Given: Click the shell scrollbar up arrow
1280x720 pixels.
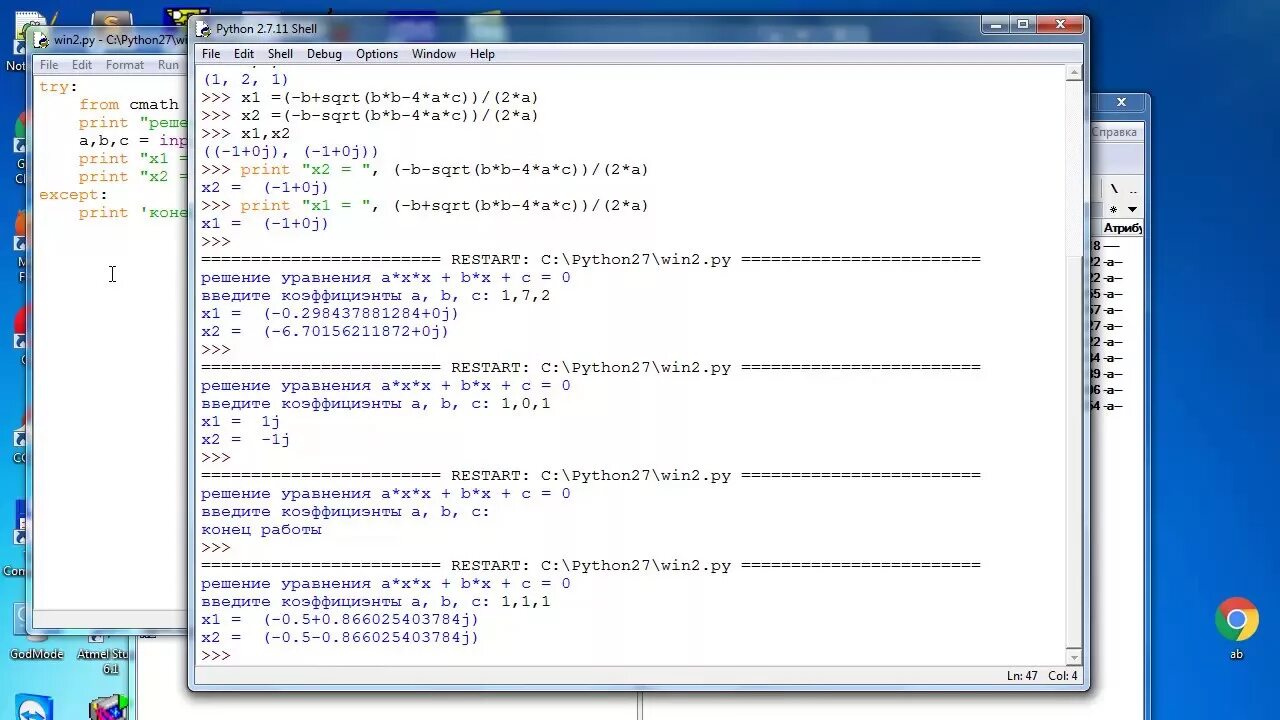Looking at the screenshot, I should tap(1073, 73).
